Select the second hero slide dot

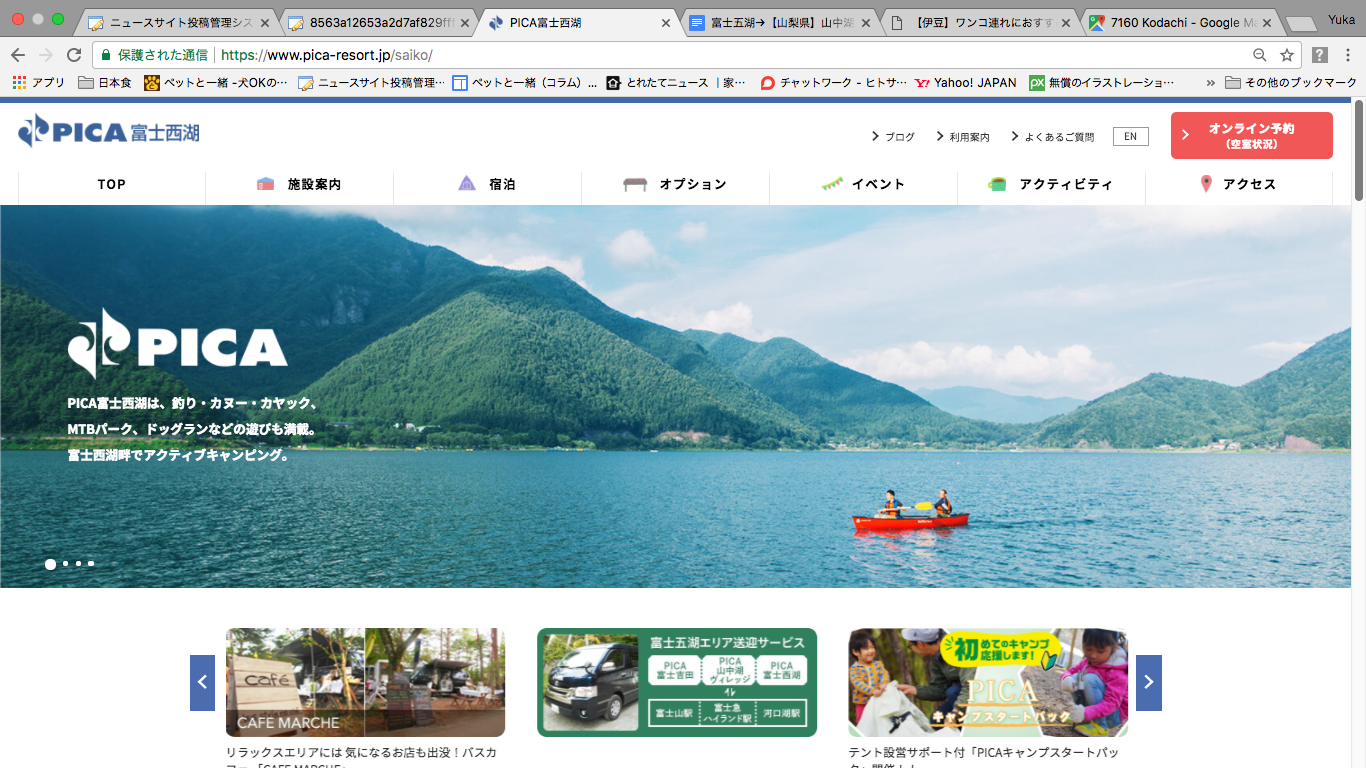coord(65,564)
